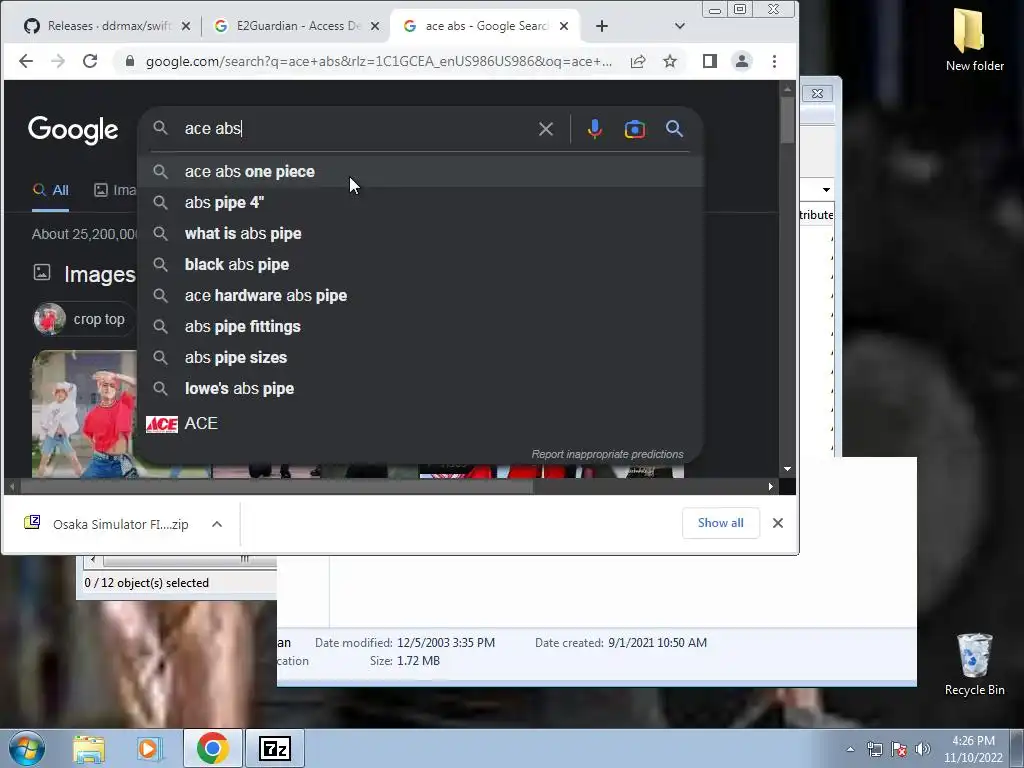
Task: Click the horizontal scrollbar right arrow in Chrome
Action: [771, 487]
